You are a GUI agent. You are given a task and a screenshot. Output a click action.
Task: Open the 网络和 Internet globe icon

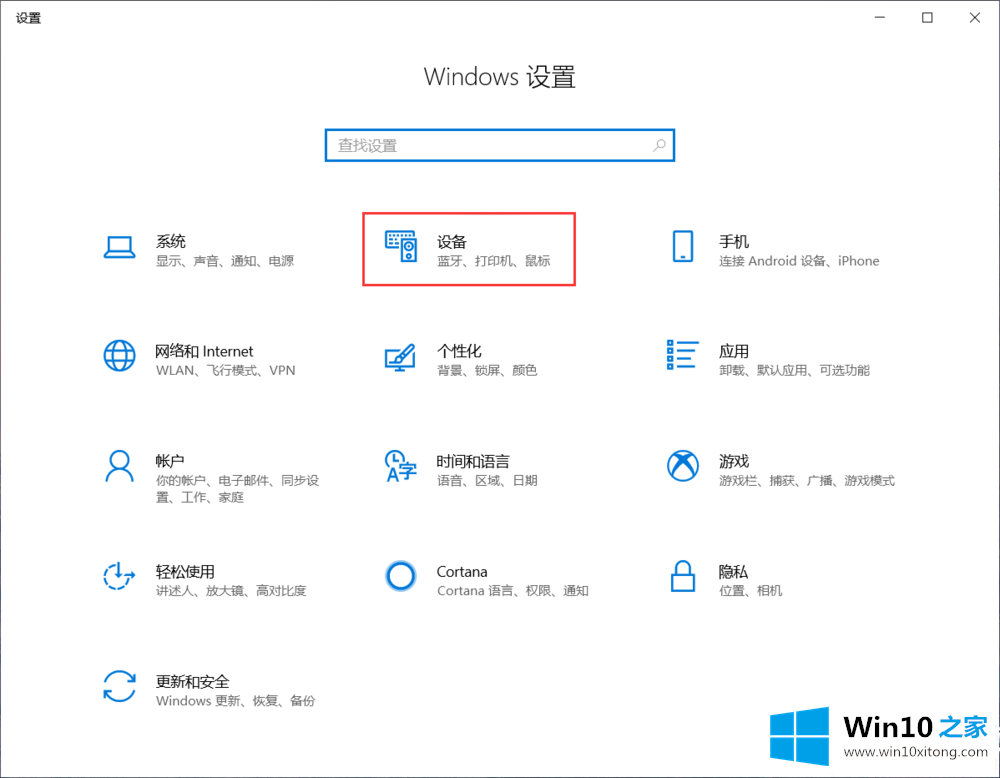119,356
